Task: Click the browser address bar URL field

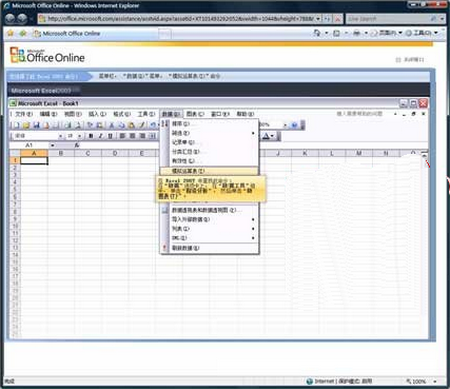Action: 181,19
